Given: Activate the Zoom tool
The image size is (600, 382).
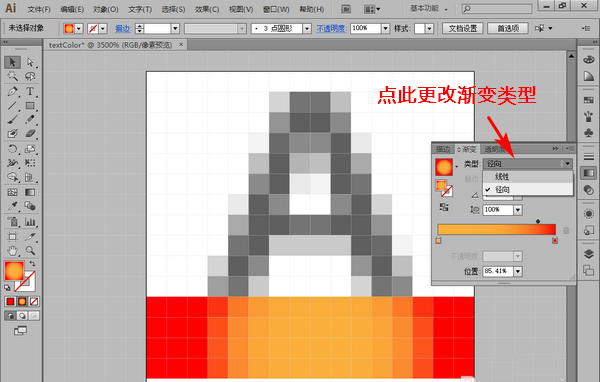Looking at the screenshot, I should (x=30, y=251).
